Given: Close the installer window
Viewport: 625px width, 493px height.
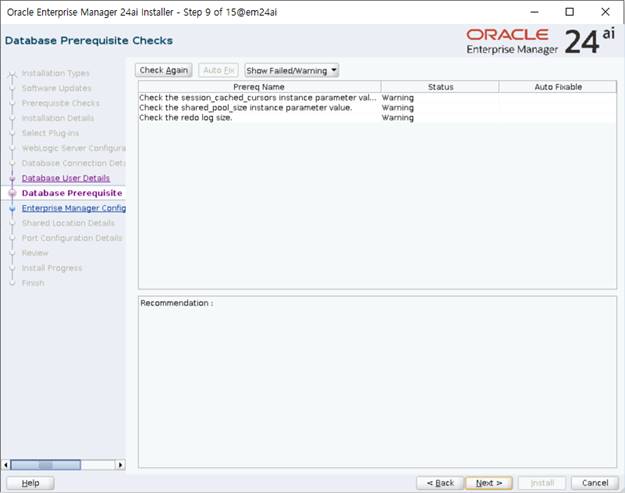Looking at the screenshot, I should point(605,12).
